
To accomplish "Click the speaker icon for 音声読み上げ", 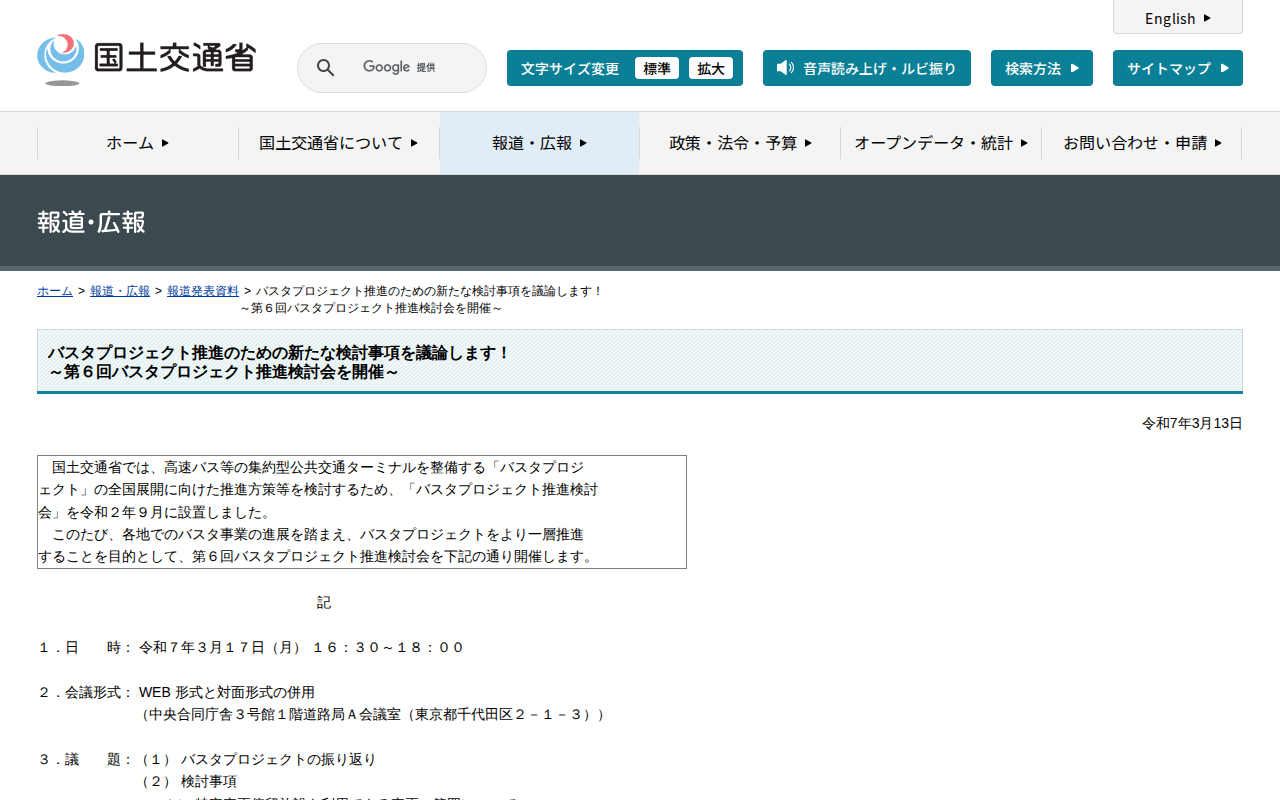I will [785, 68].
